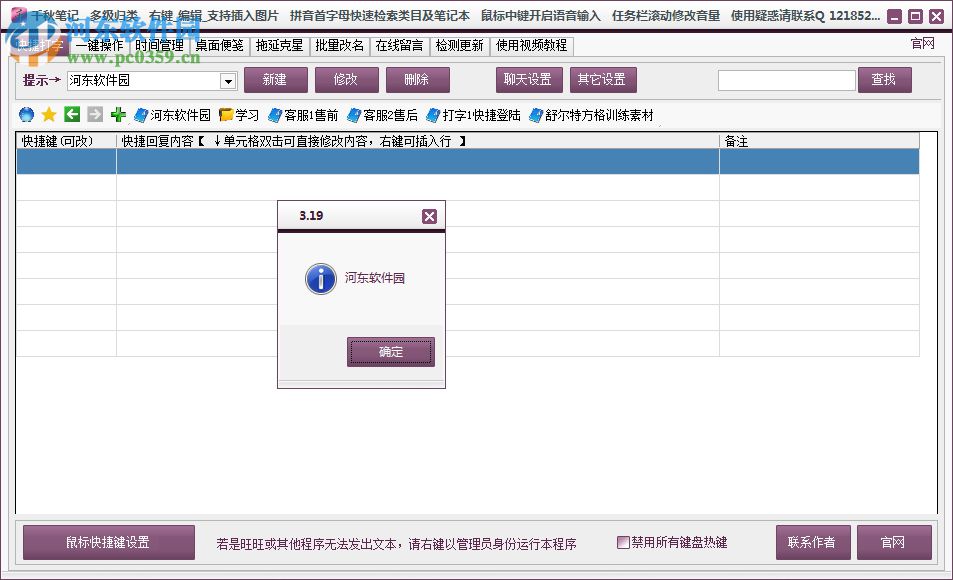Open the 聊天设置 panel
Screen dimensions: 953x580
[x=528, y=79]
